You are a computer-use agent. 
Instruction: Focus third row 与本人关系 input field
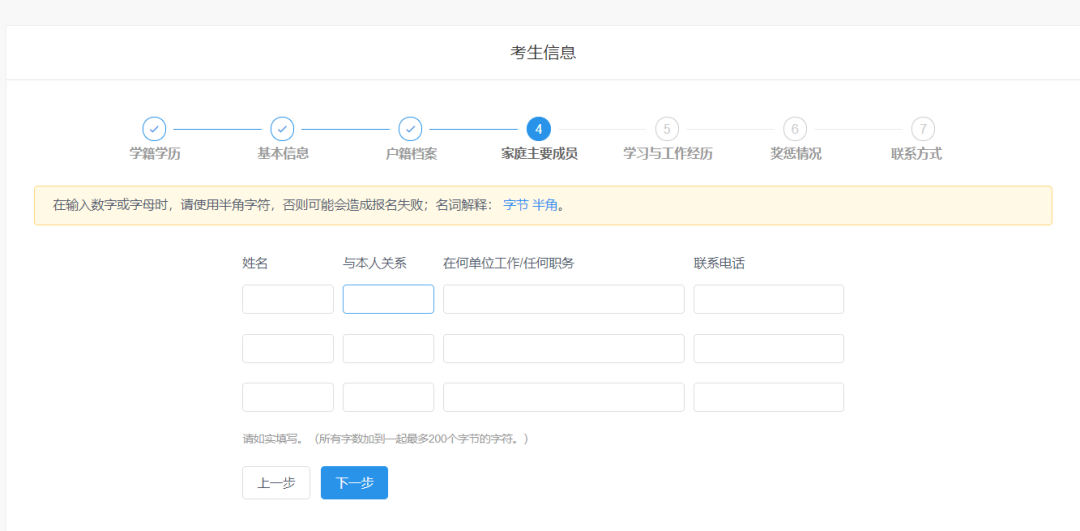click(x=388, y=397)
